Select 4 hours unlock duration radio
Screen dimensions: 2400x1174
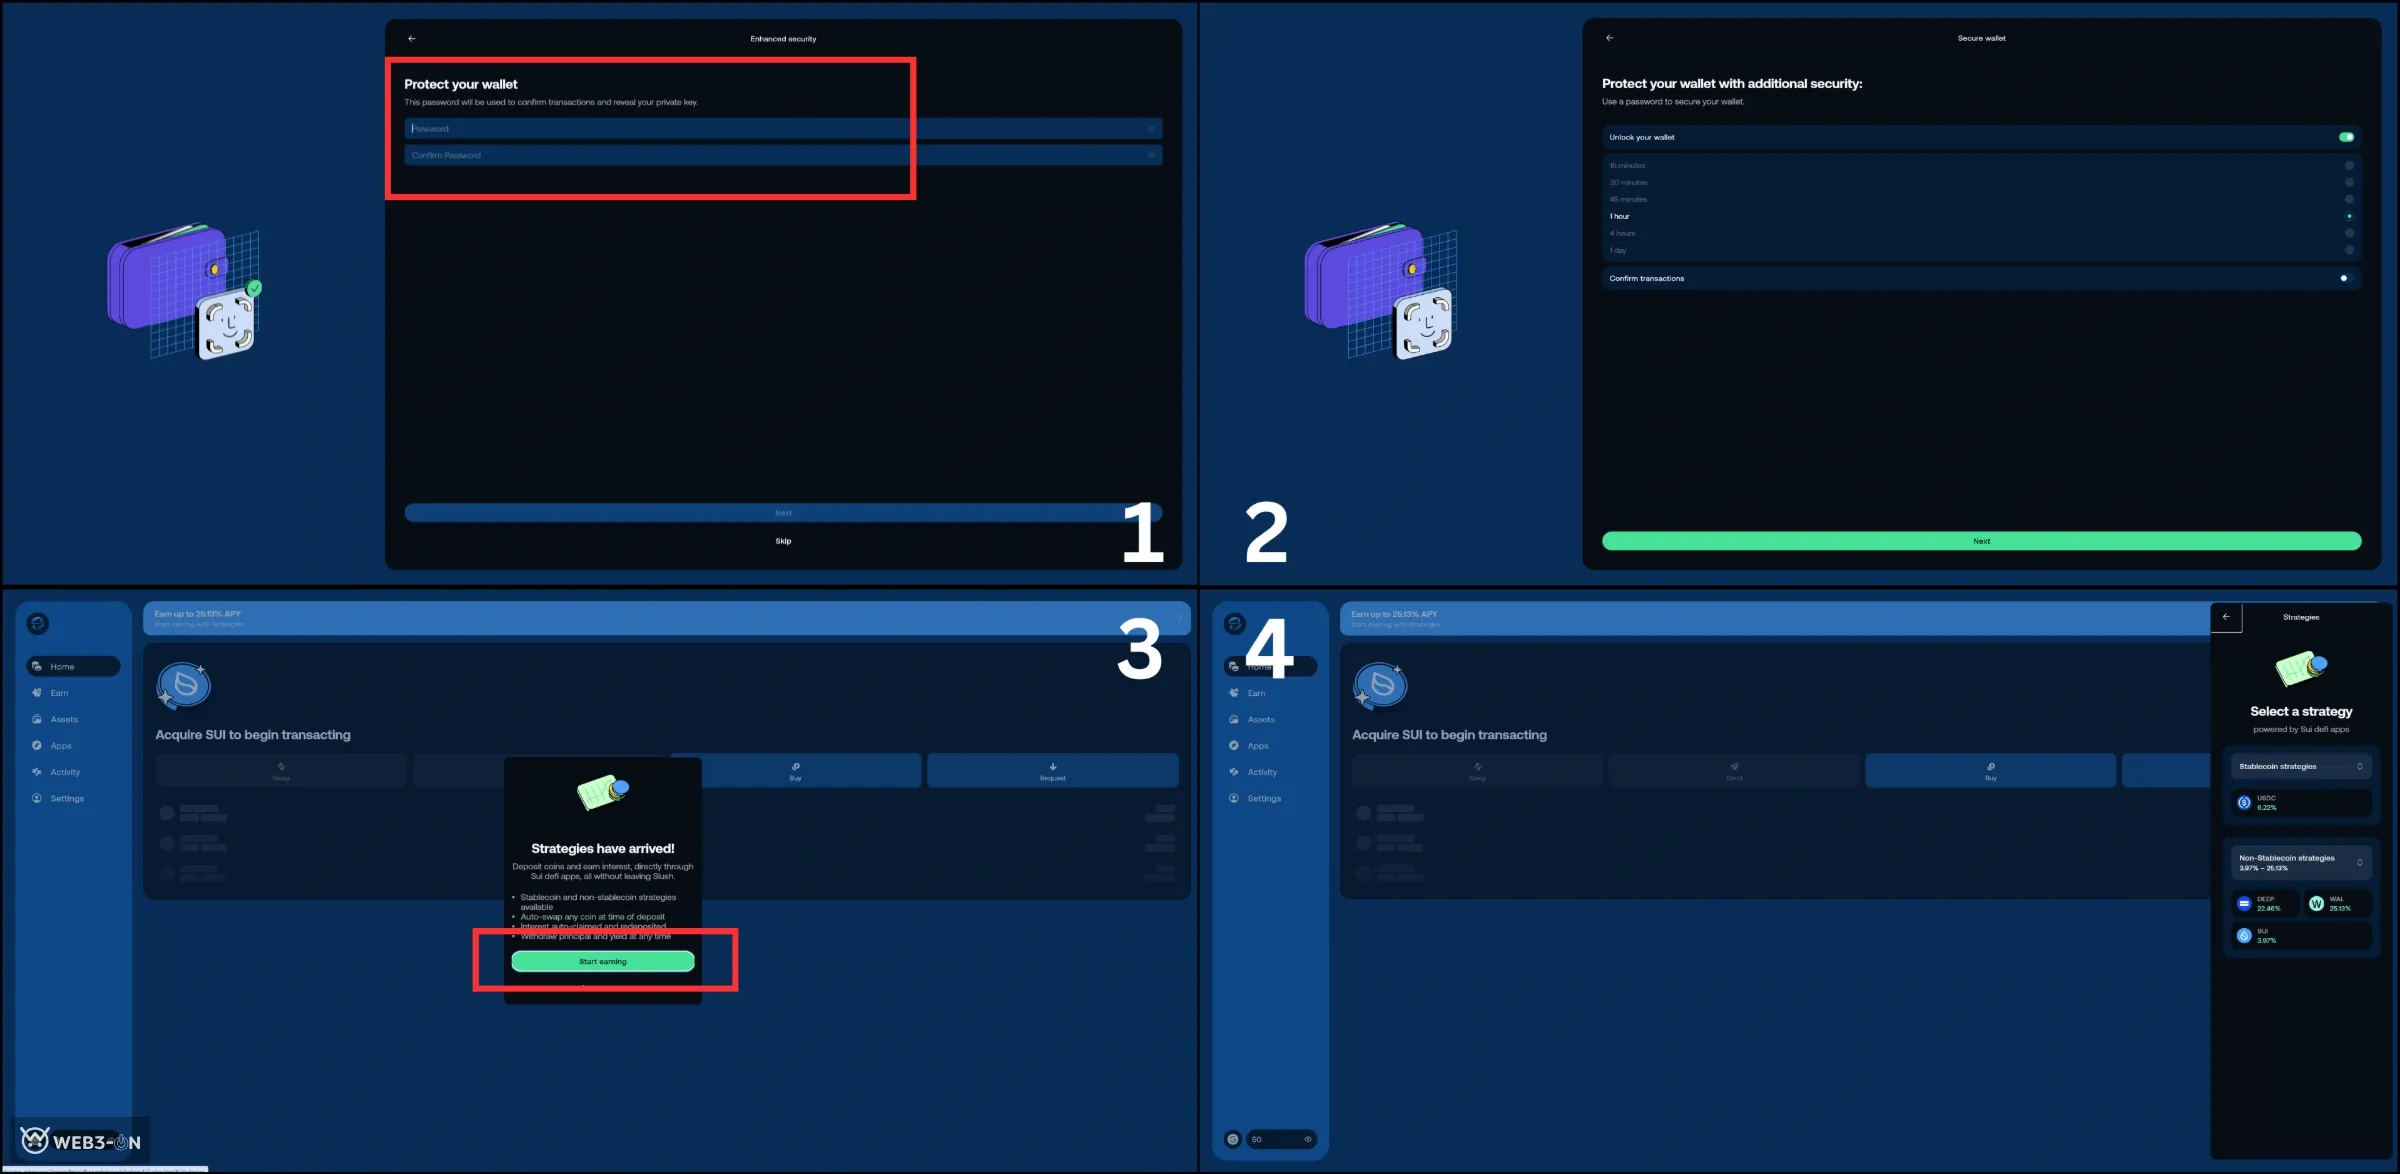point(2349,233)
